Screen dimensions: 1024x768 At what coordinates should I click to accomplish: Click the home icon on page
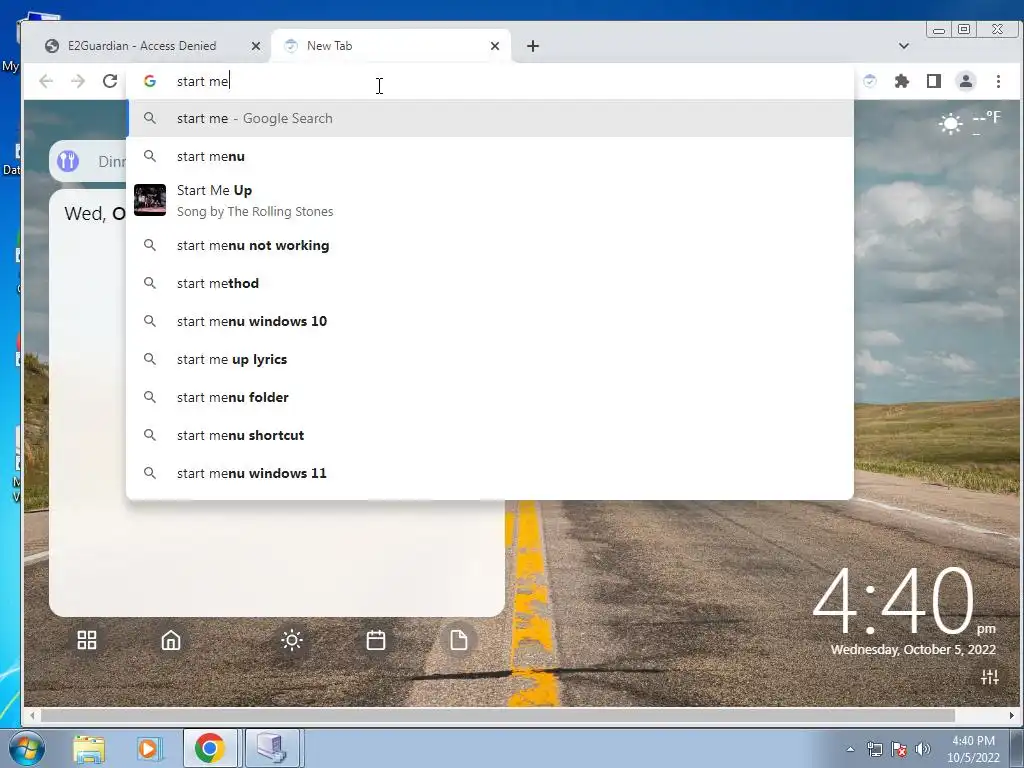[171, 640]
